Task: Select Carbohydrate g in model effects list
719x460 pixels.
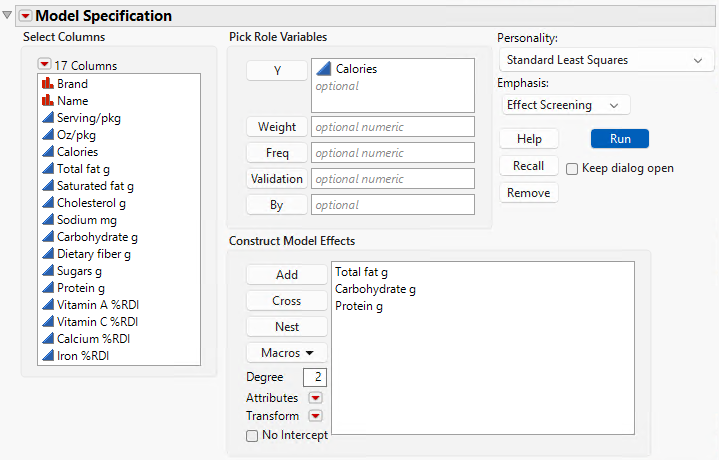Action: click(375, 289)
